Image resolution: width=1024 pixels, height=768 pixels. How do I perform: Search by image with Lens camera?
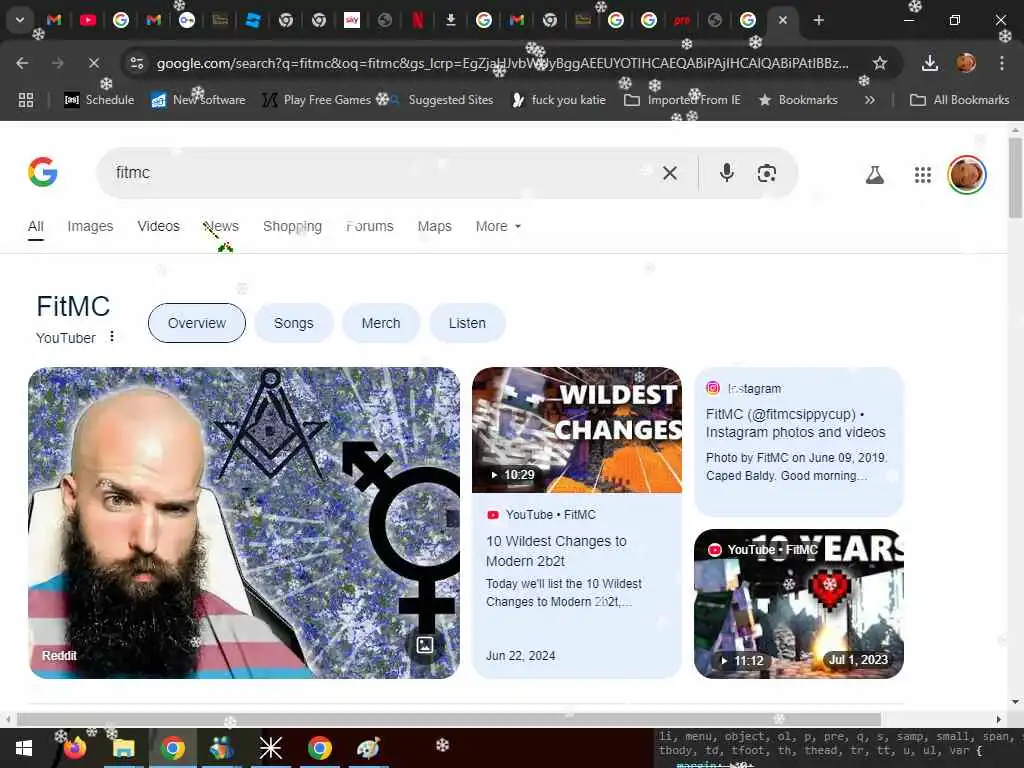767,173
